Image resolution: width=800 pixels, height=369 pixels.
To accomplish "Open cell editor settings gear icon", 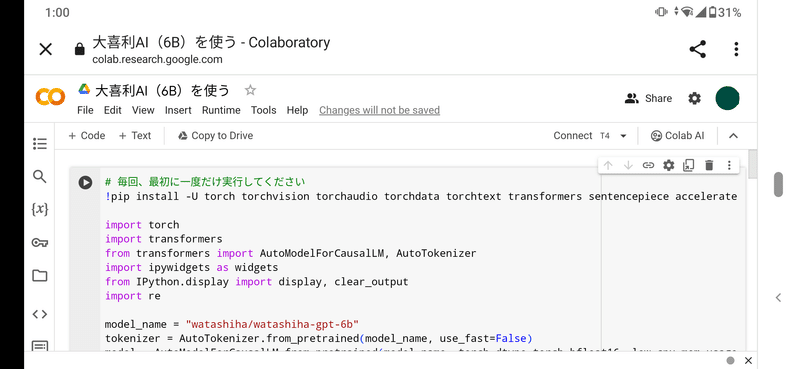I will [x=668, y=165].
